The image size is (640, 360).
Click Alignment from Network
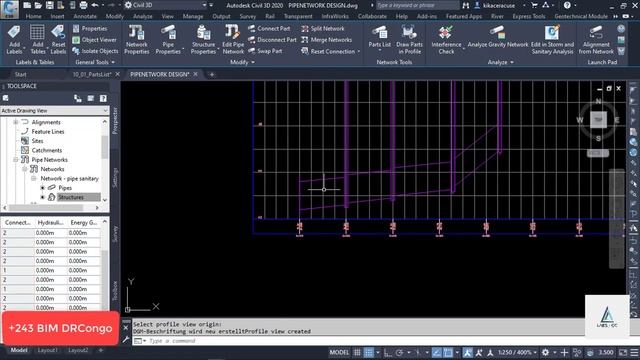[596, 40]
